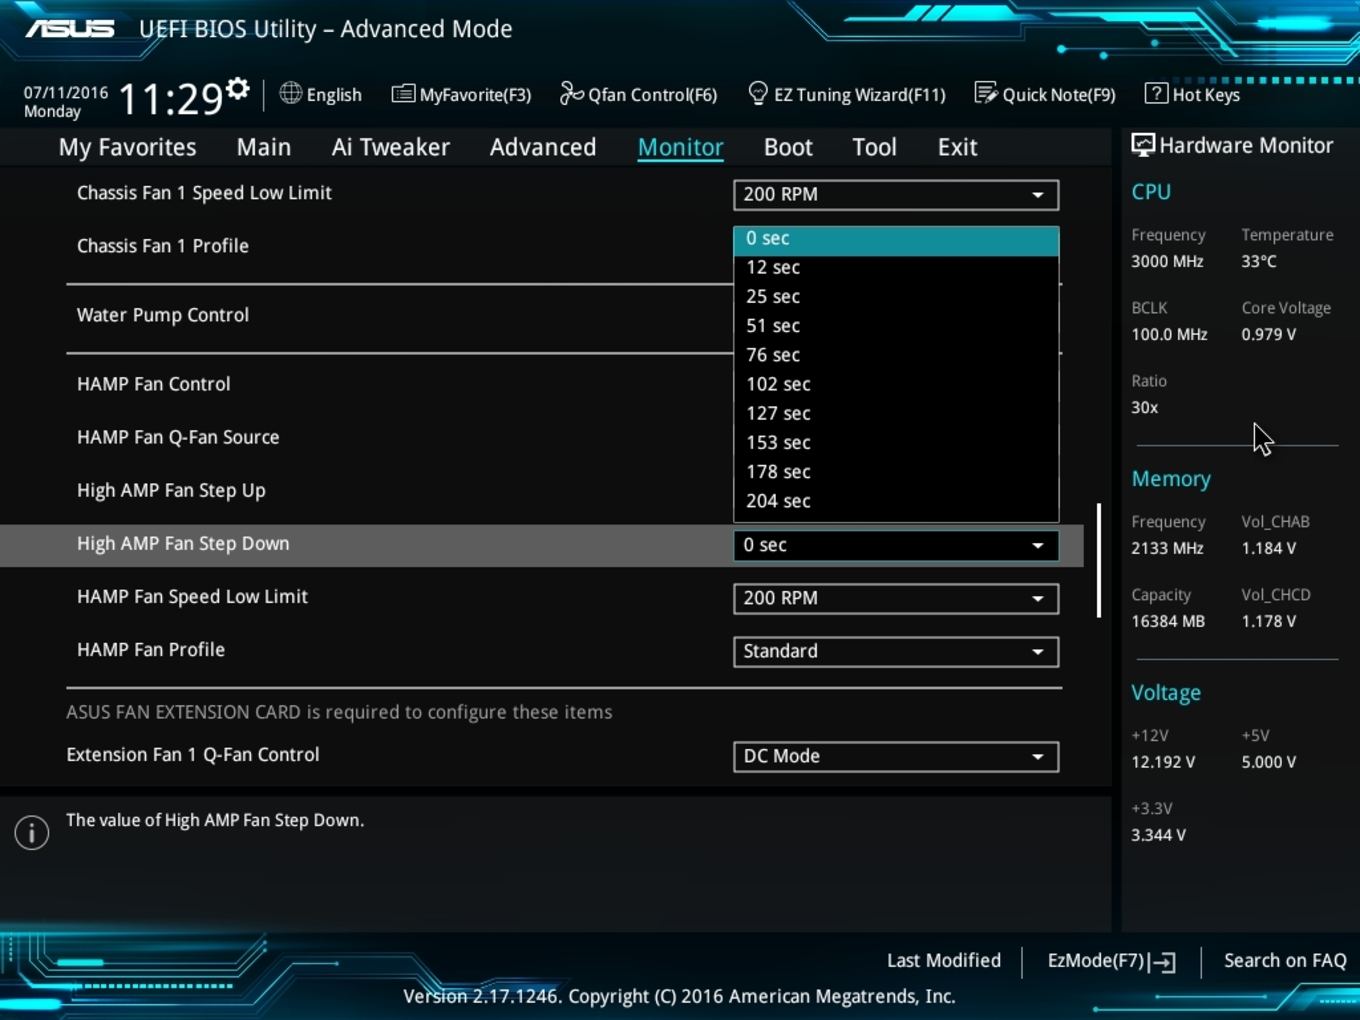Expand Chassis Fan 1 Speed Low Limit dropdown
This screenshot has width=1360, height=1020.
point(896,195)
